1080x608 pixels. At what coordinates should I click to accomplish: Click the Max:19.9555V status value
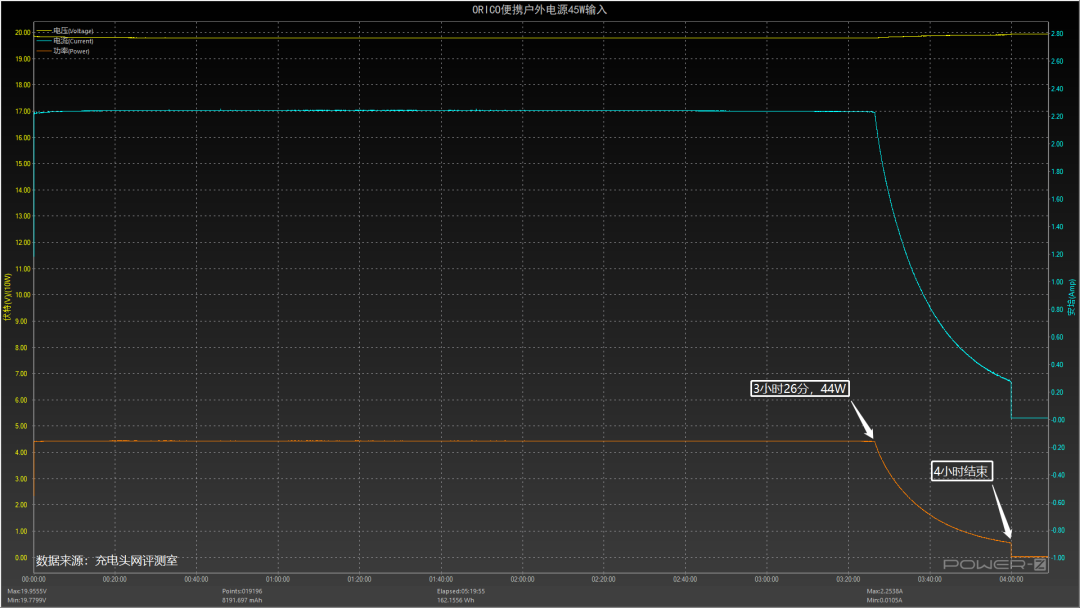pos(27,591)
